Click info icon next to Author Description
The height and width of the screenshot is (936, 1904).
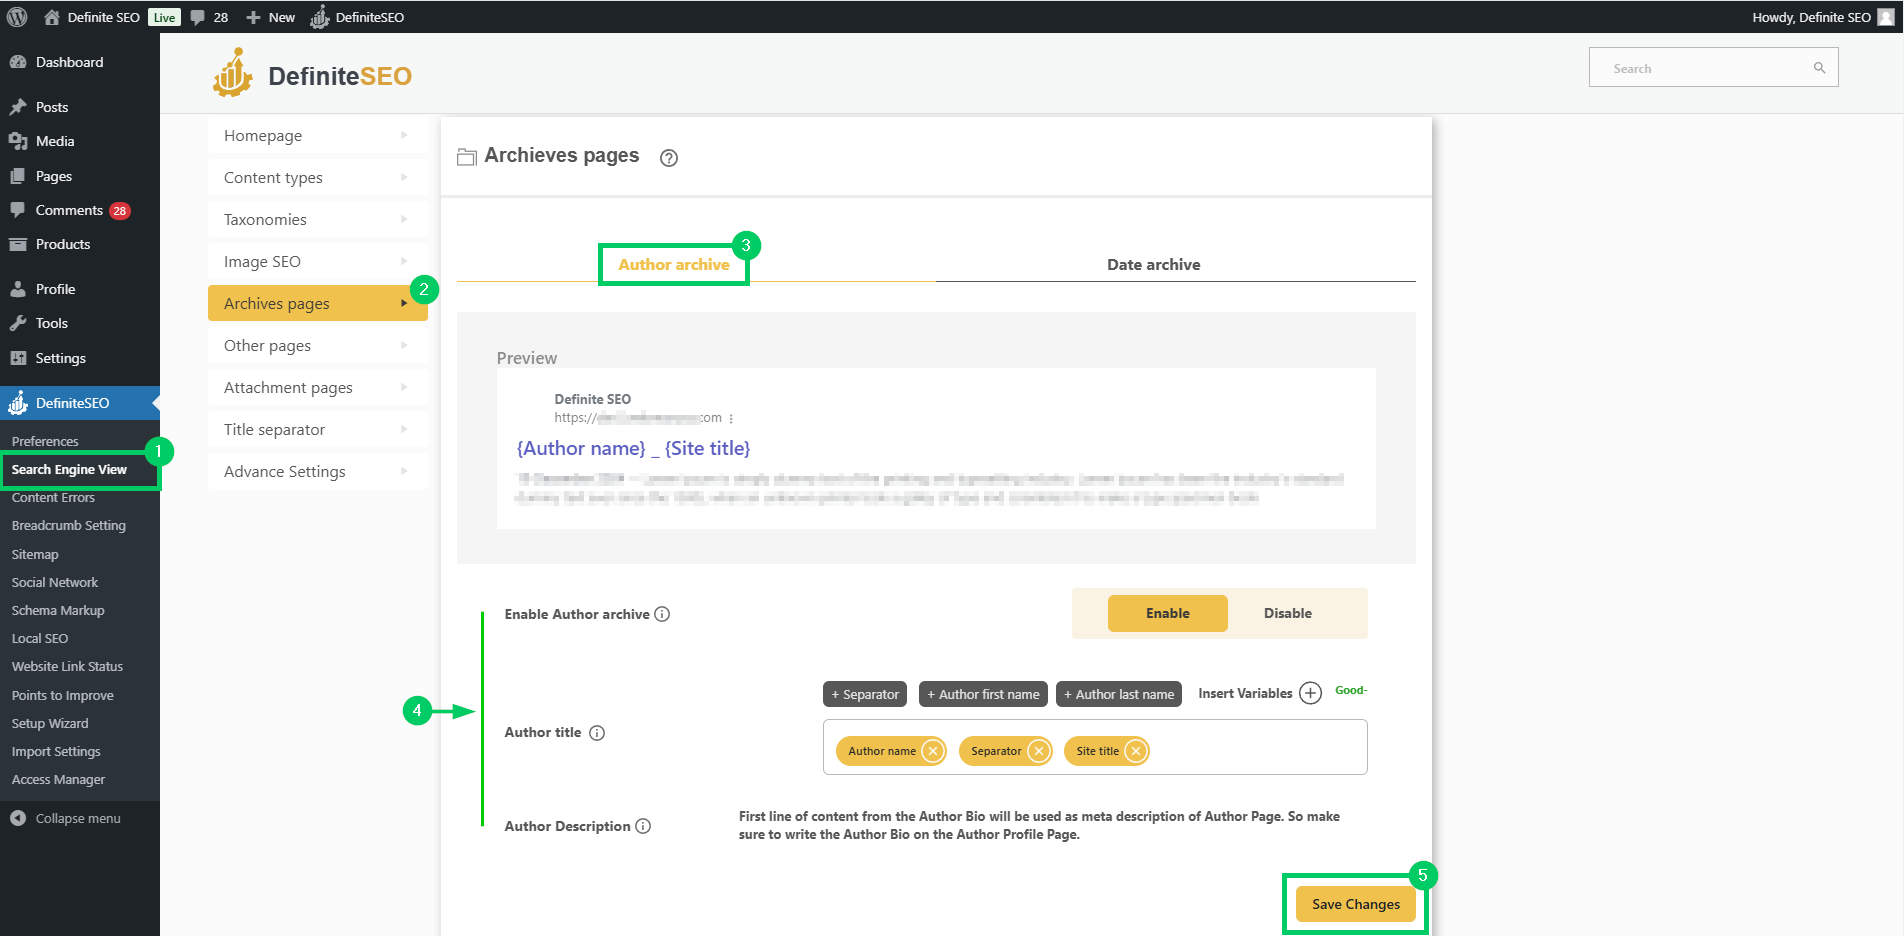(x=643, y=826)
